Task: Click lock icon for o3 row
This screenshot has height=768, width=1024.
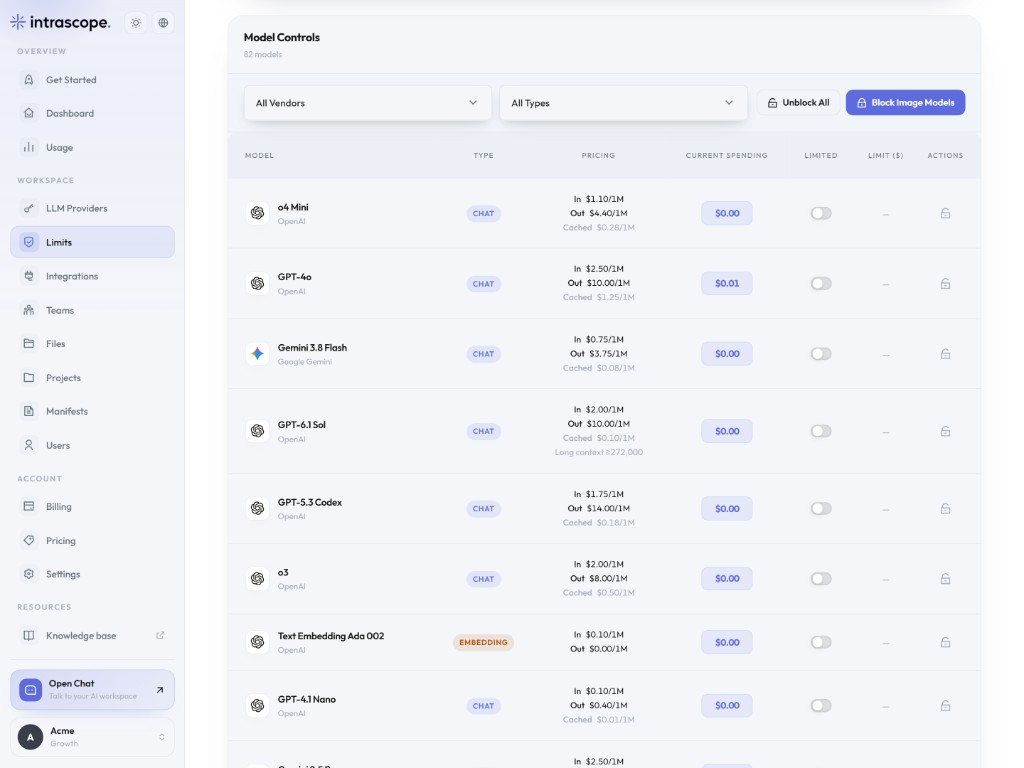Action: point(945,579)
